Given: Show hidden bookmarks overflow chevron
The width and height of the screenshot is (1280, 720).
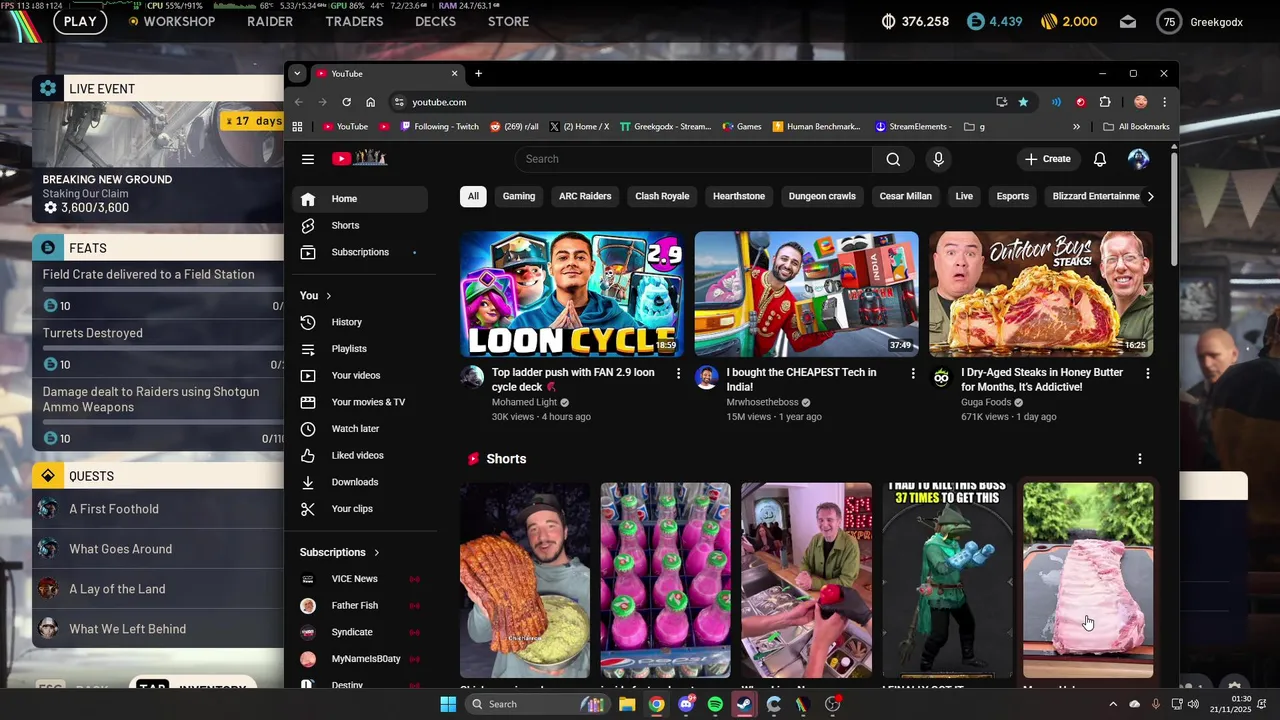Looking at the screenshot, I should tap(1076, 127).
